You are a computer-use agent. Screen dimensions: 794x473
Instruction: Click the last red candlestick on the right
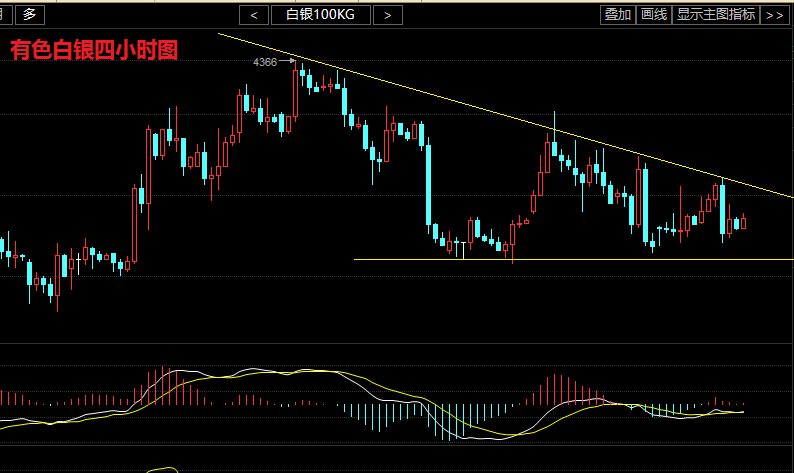tap(743, 222)
